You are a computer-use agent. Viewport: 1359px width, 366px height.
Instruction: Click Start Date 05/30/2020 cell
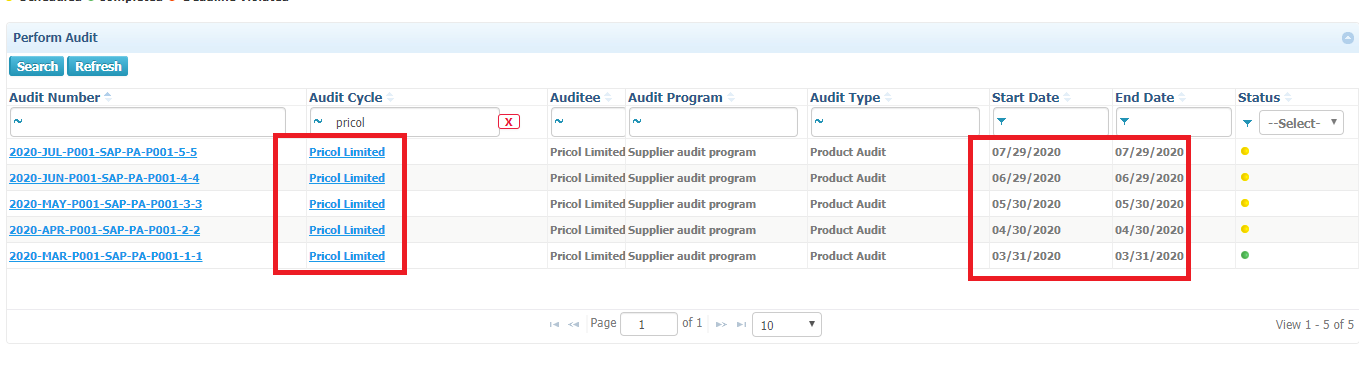[1026, 204]
